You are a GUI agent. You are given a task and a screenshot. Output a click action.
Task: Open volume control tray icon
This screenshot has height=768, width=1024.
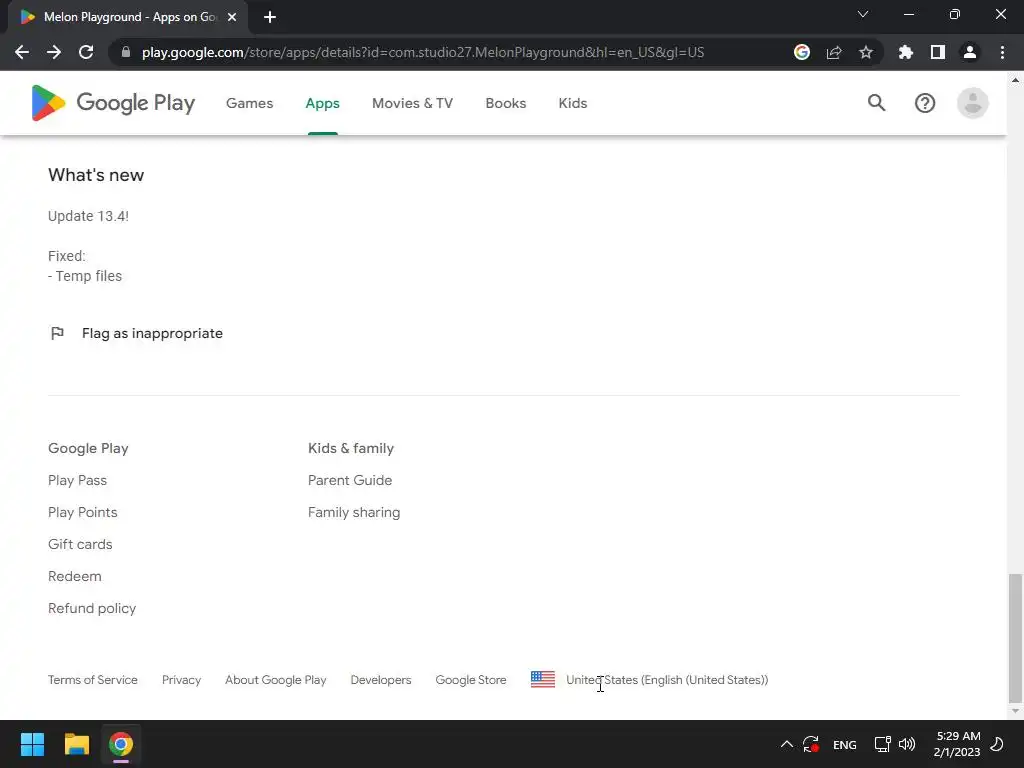point(907,744)
